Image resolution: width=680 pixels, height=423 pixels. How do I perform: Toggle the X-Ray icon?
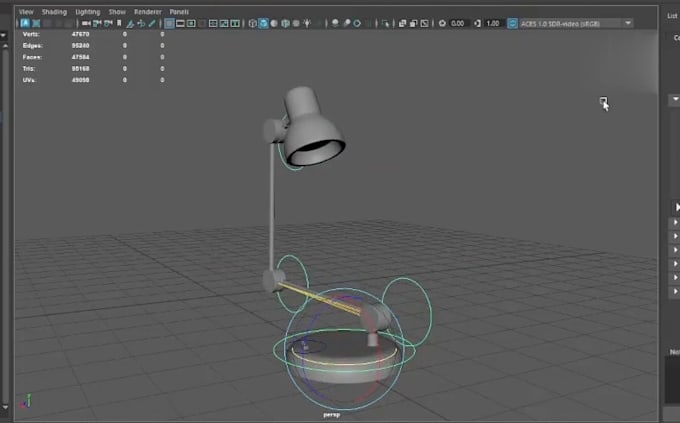[x=402, y=23]
